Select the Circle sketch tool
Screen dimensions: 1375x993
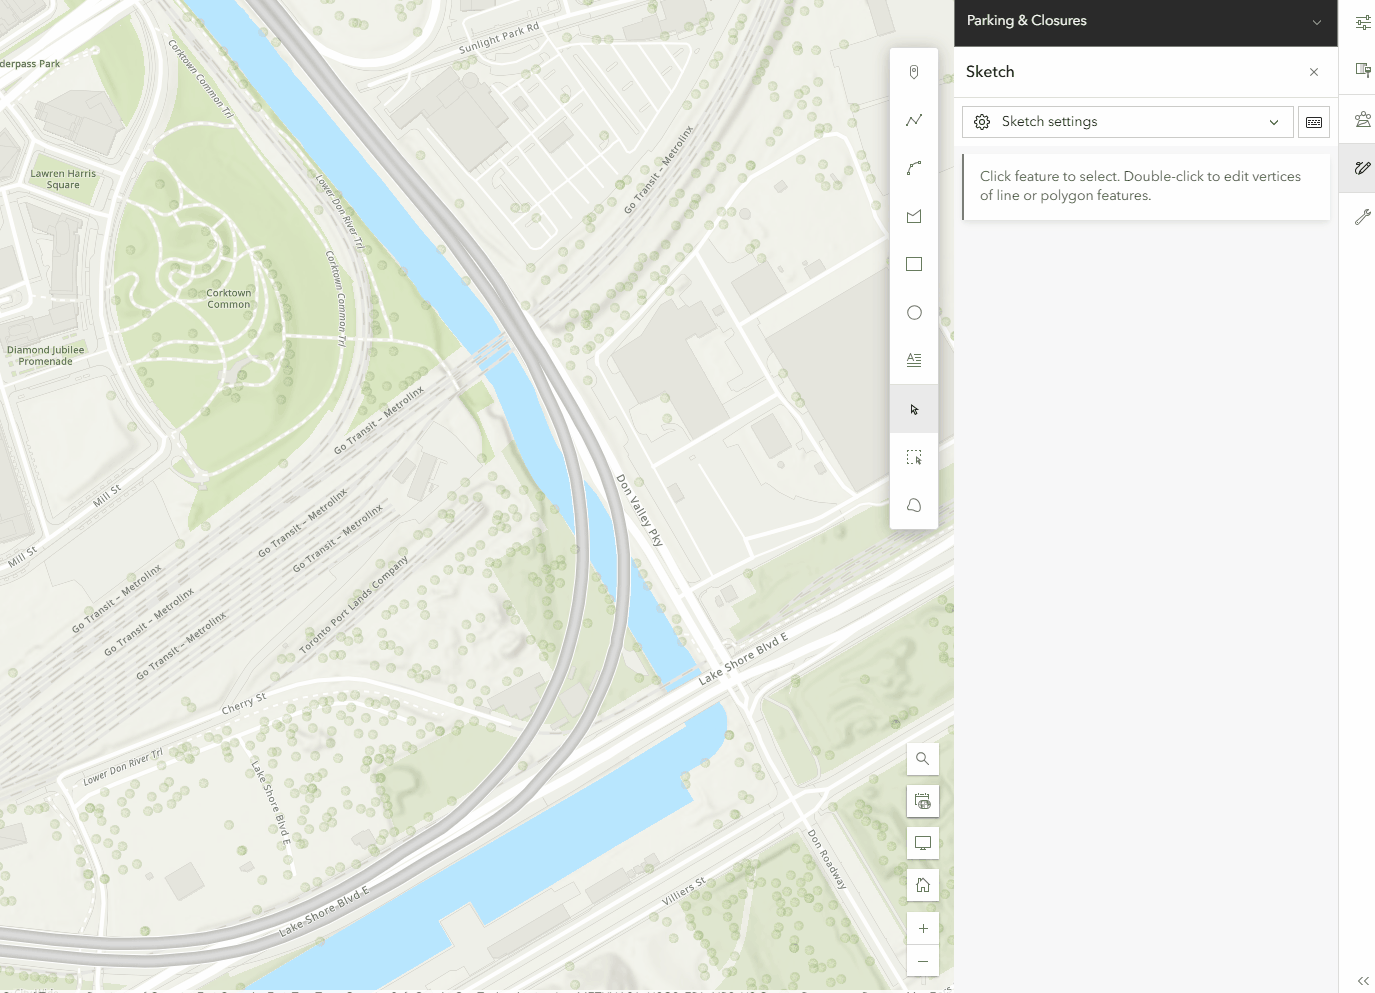pos(913,312)
